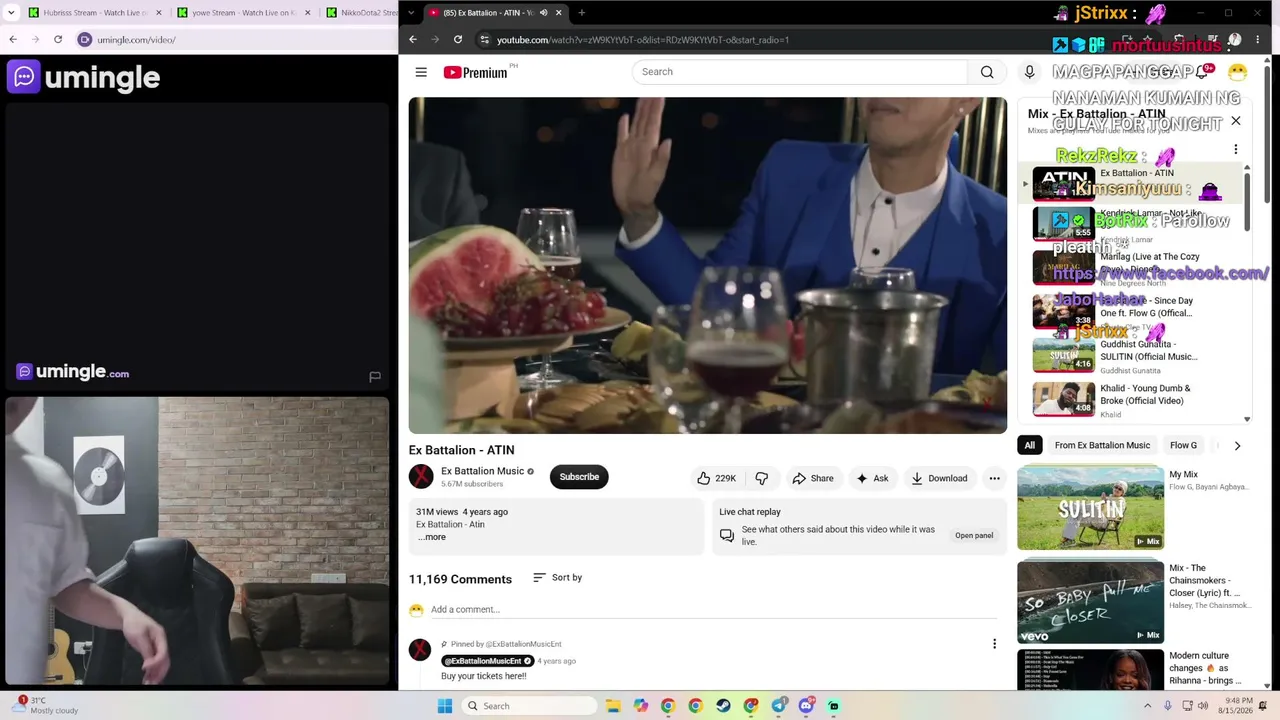The height and width of the screenshot is (720, 1280).
Task: Close the Ex Battalion - ATIN browser tab
Action: [558, 13]
